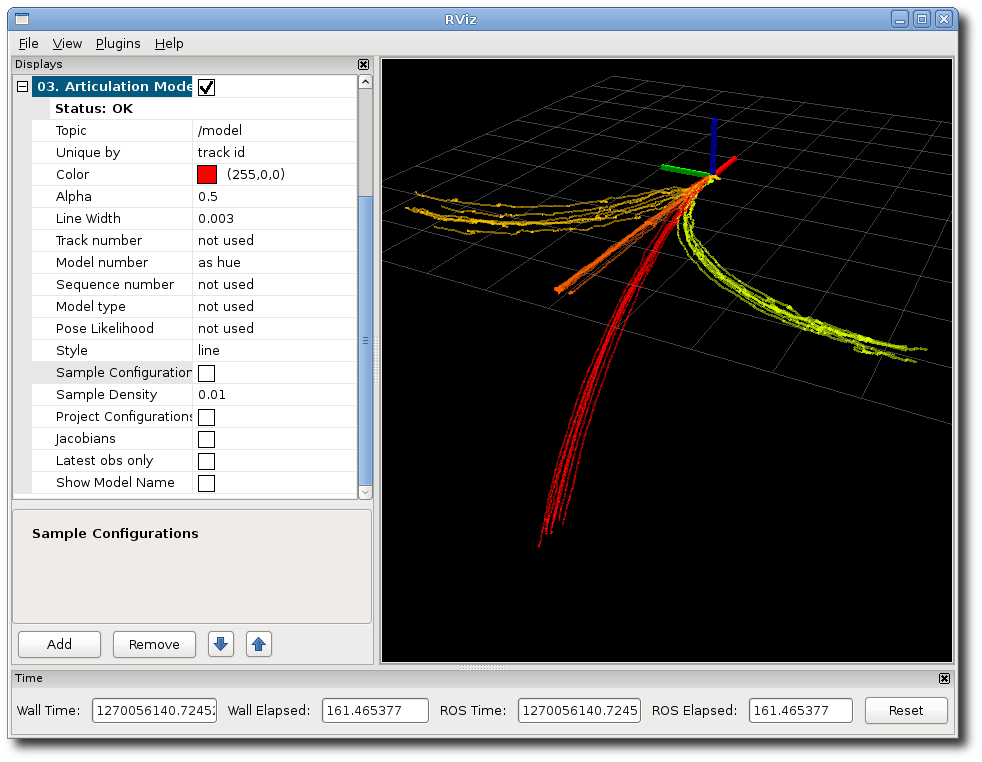Click the move display up arrow icon
This screenshot has height=762, width=982.
tap(259, 644)
